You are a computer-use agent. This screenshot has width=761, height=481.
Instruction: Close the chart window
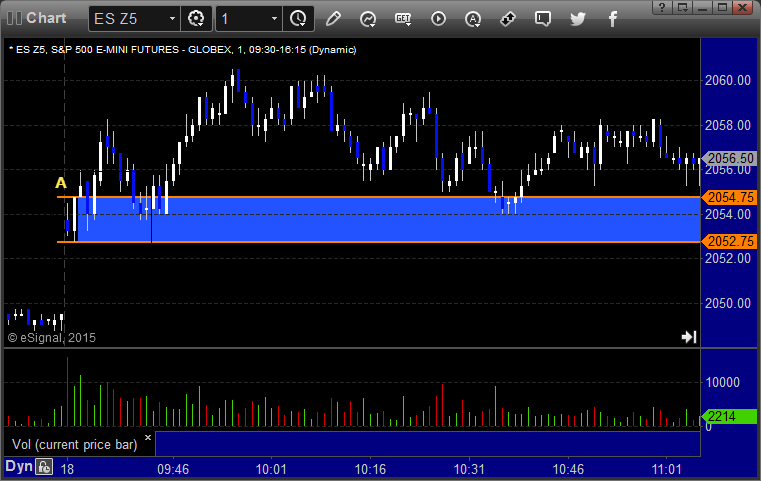point(743,7)
